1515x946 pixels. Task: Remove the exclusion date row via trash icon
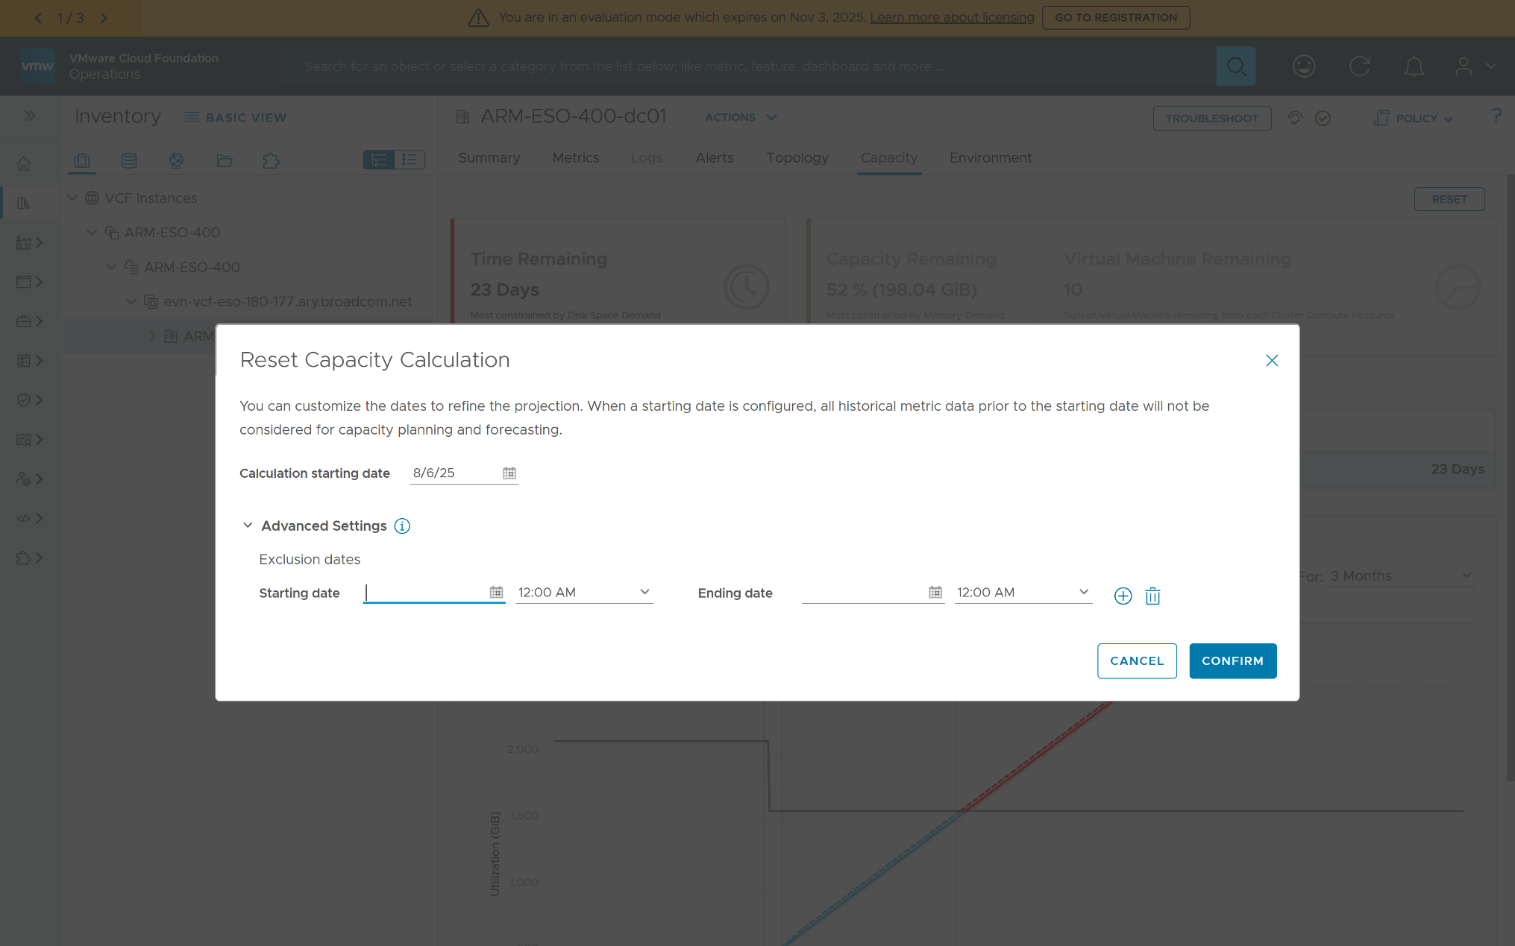pyautogui.click(x=1152, y=595)
